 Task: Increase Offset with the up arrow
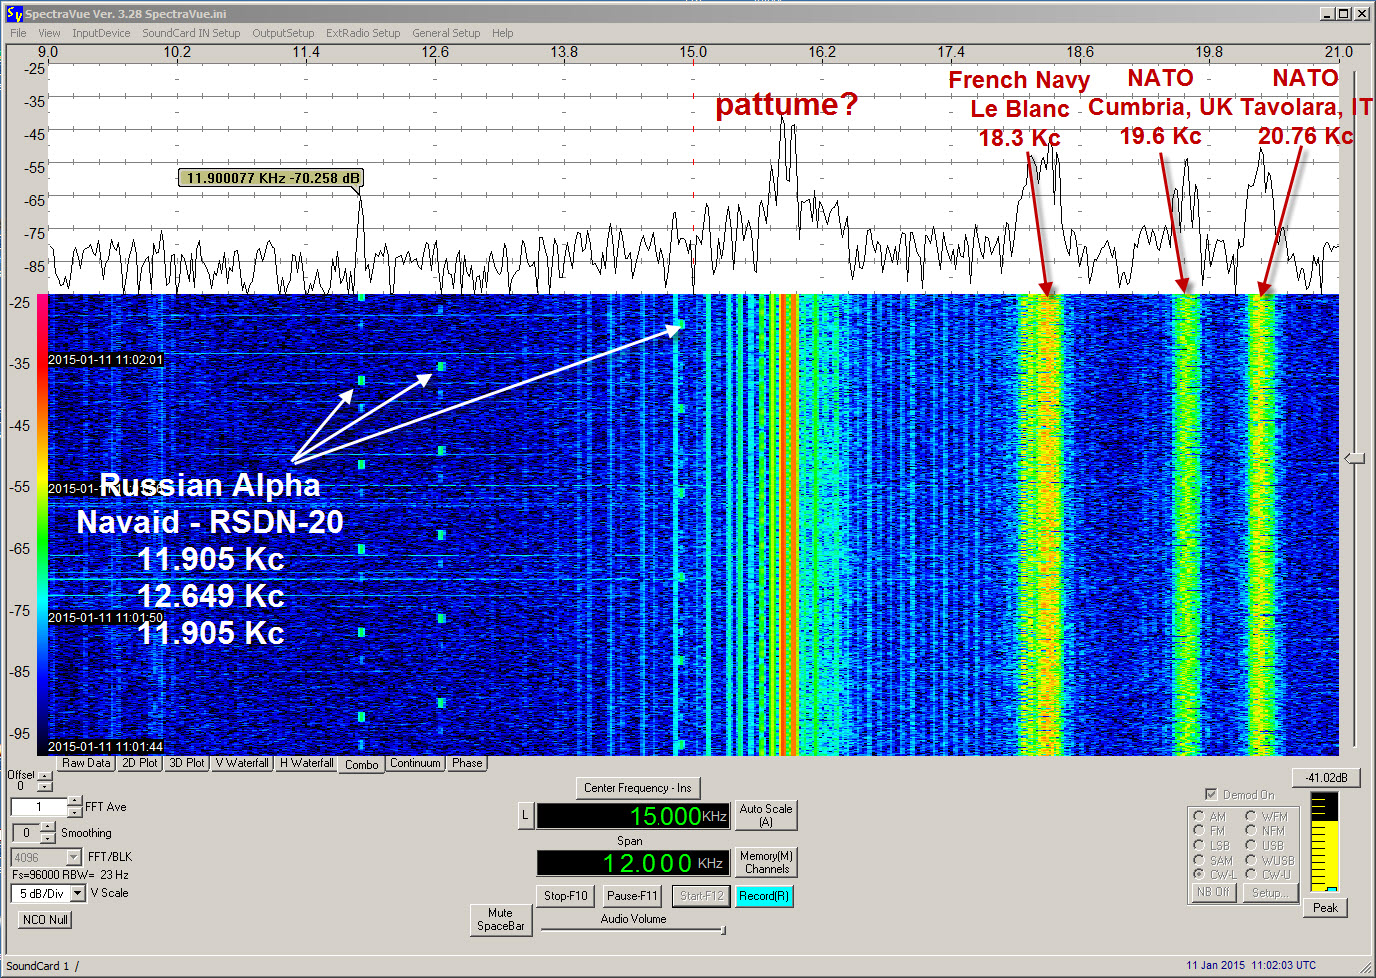44,775
